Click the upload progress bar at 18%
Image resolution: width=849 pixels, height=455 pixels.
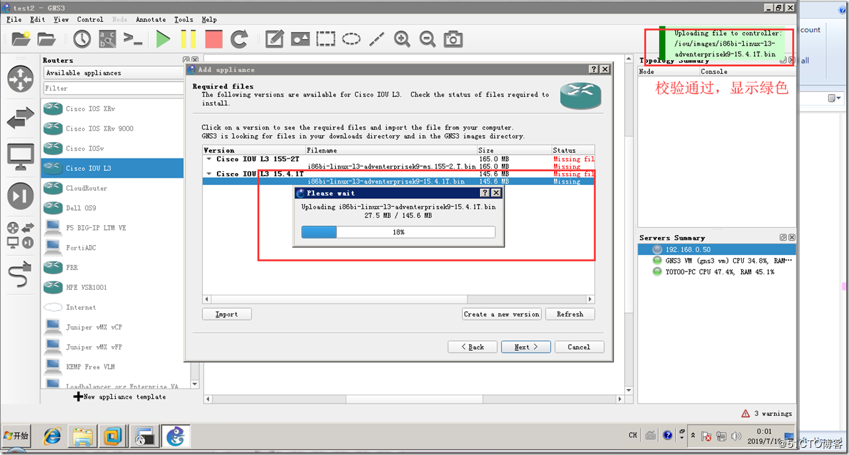click(399, 232)
